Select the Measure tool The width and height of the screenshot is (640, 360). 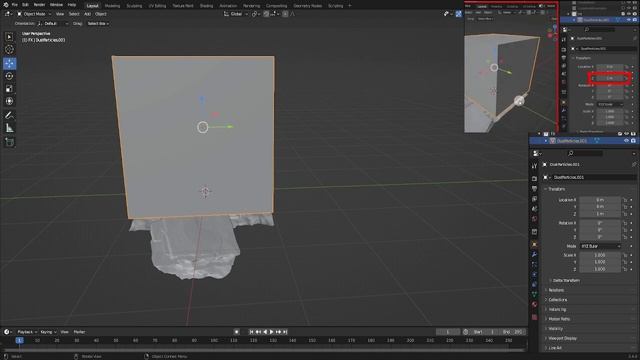pyautogui.click(x=9, y=128)
